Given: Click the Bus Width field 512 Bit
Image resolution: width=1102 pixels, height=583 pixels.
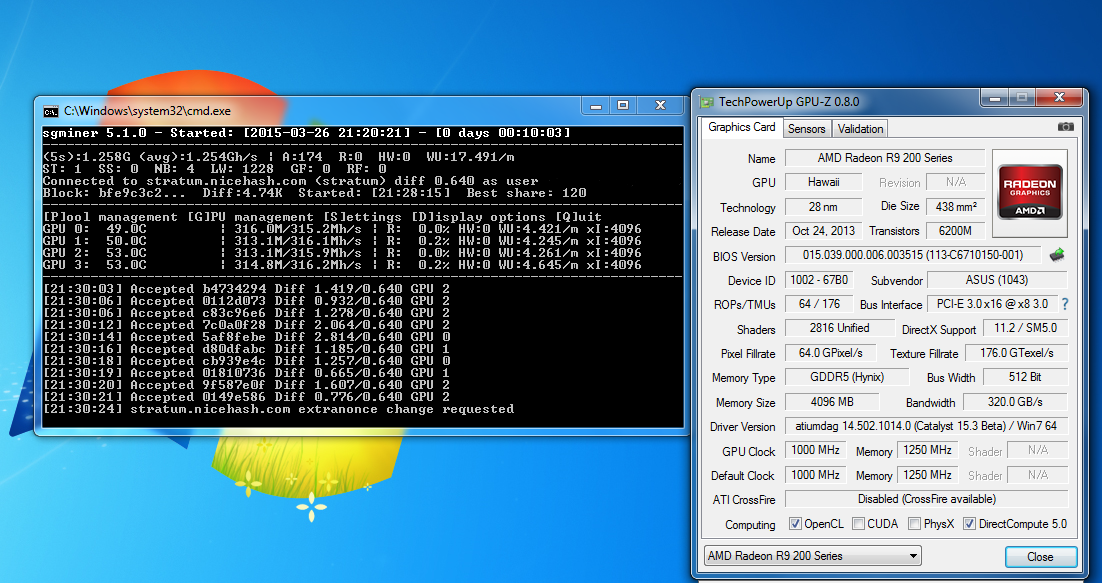Looking at the screenshot, I should pyautogui.click(x=1025, y=376).
